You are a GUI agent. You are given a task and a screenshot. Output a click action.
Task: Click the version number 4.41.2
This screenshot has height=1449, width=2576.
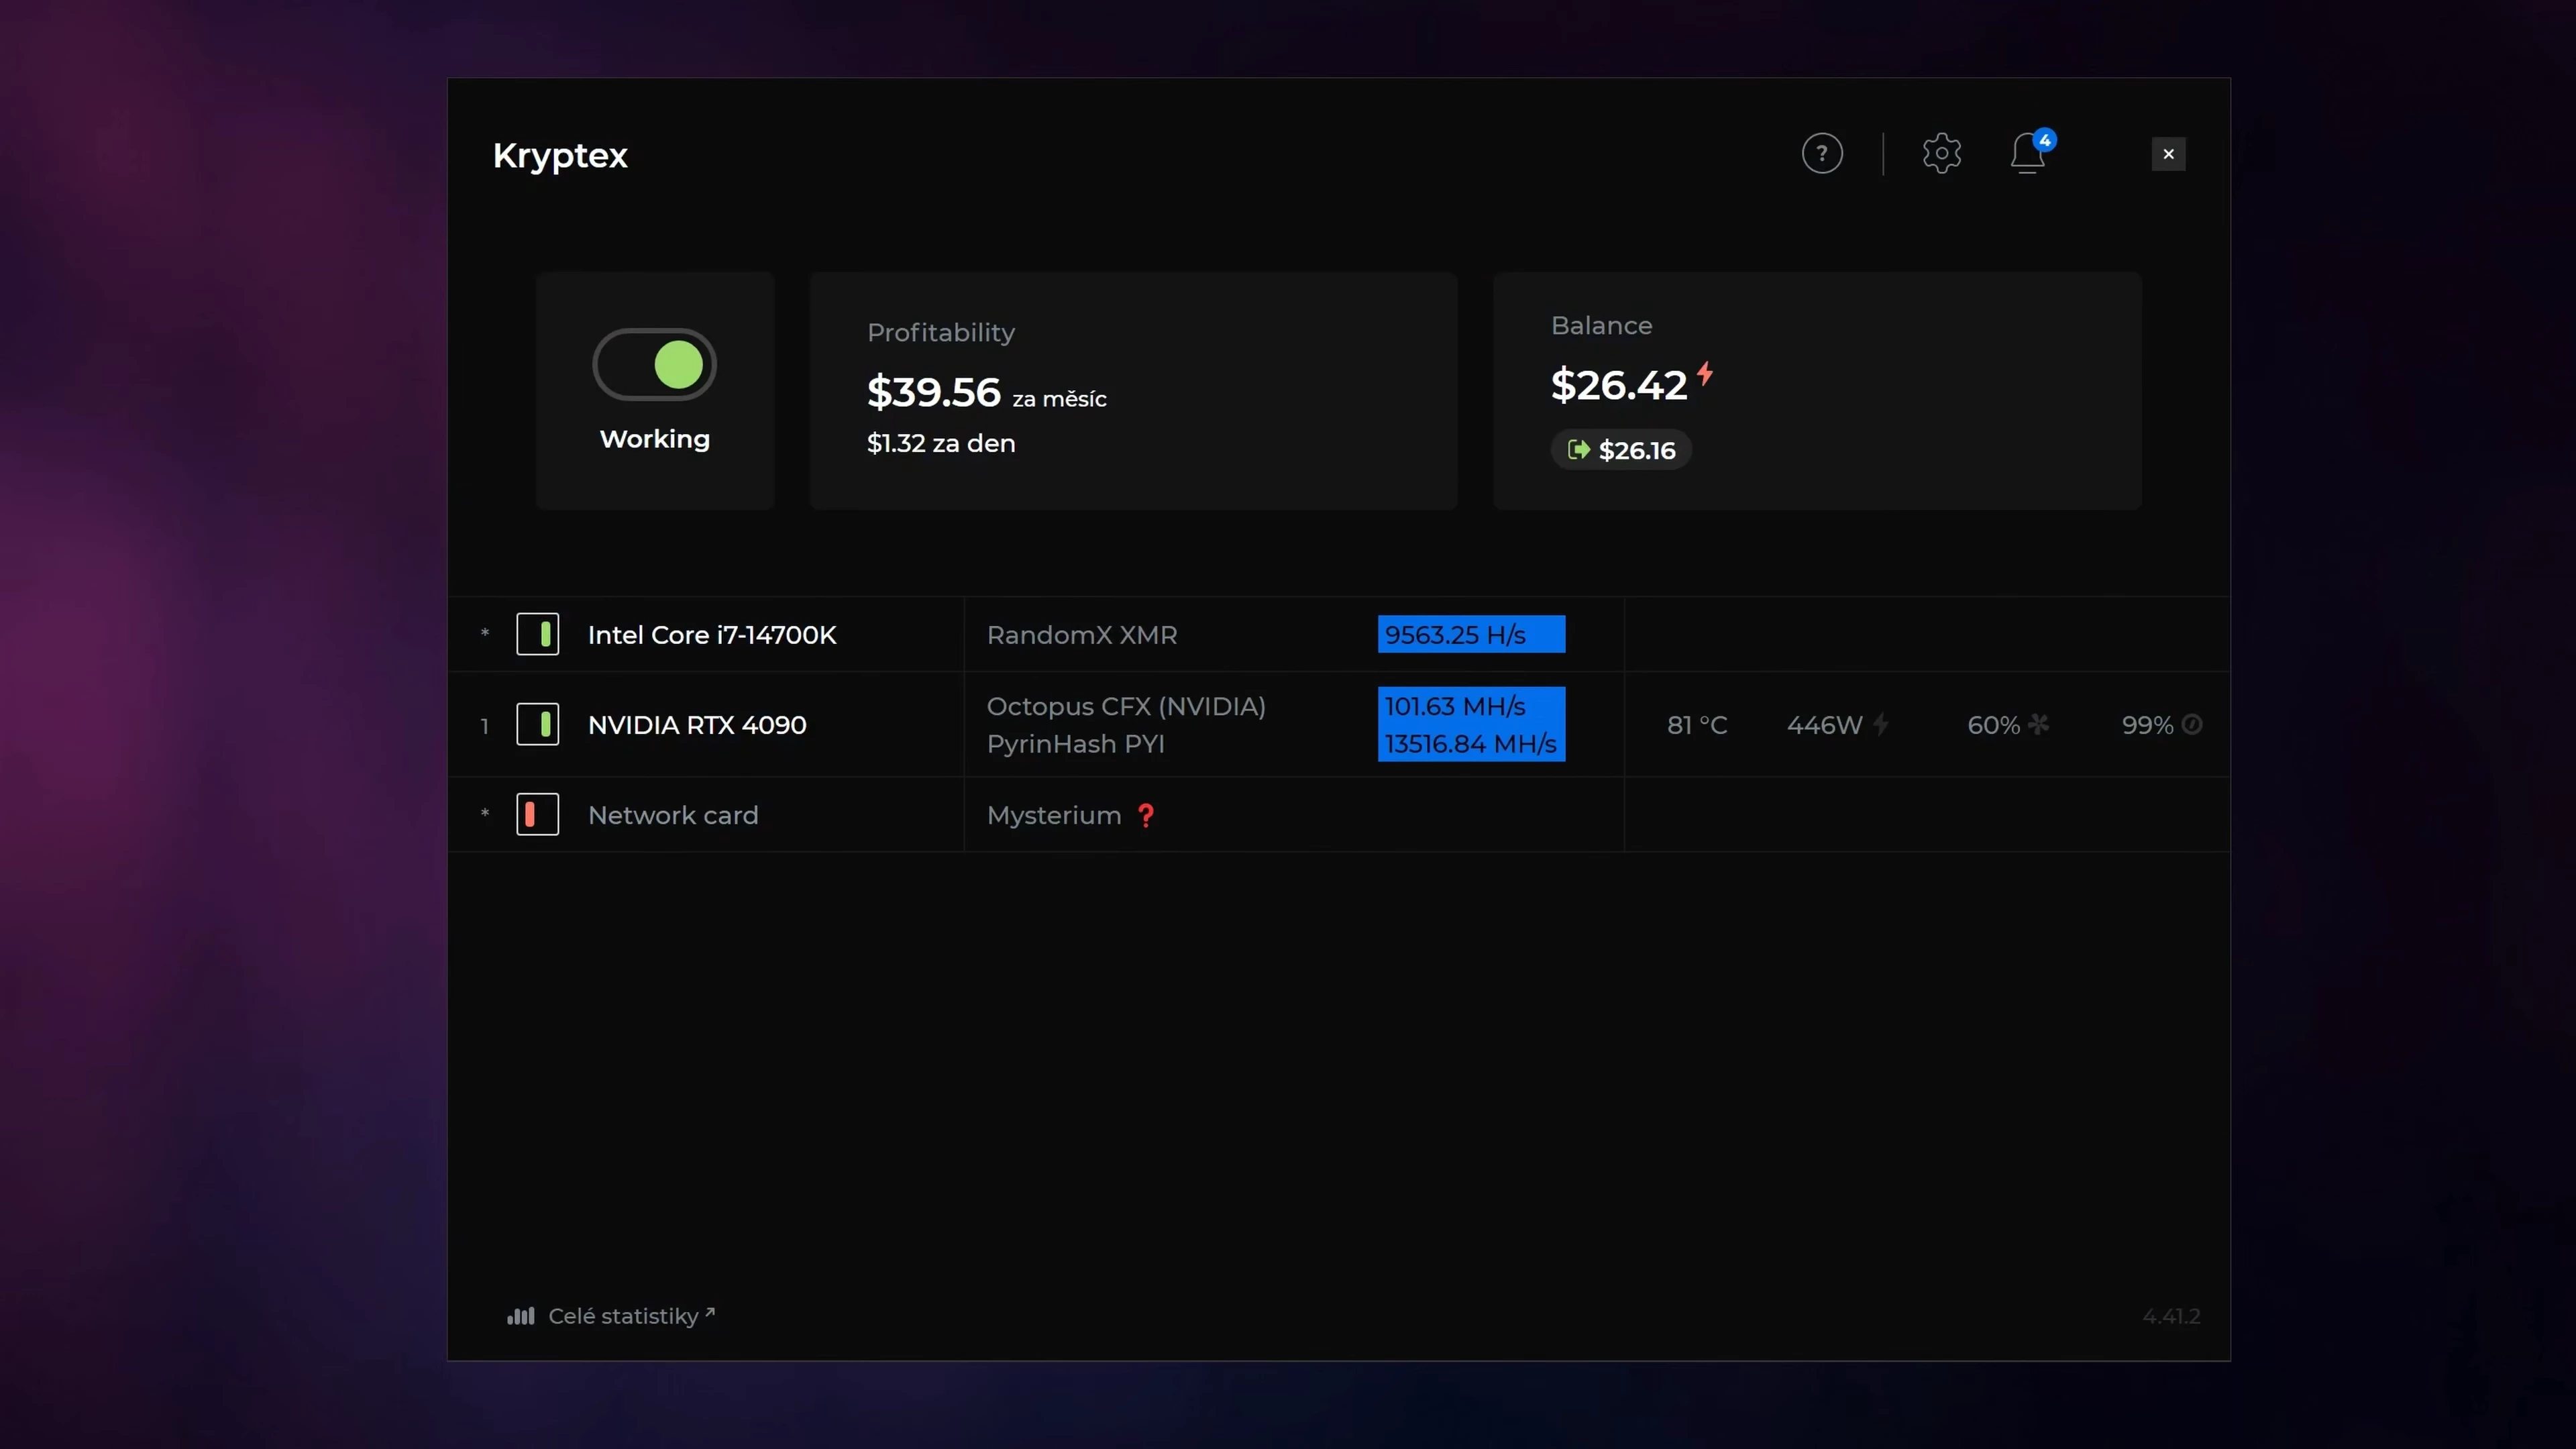2171,1316
